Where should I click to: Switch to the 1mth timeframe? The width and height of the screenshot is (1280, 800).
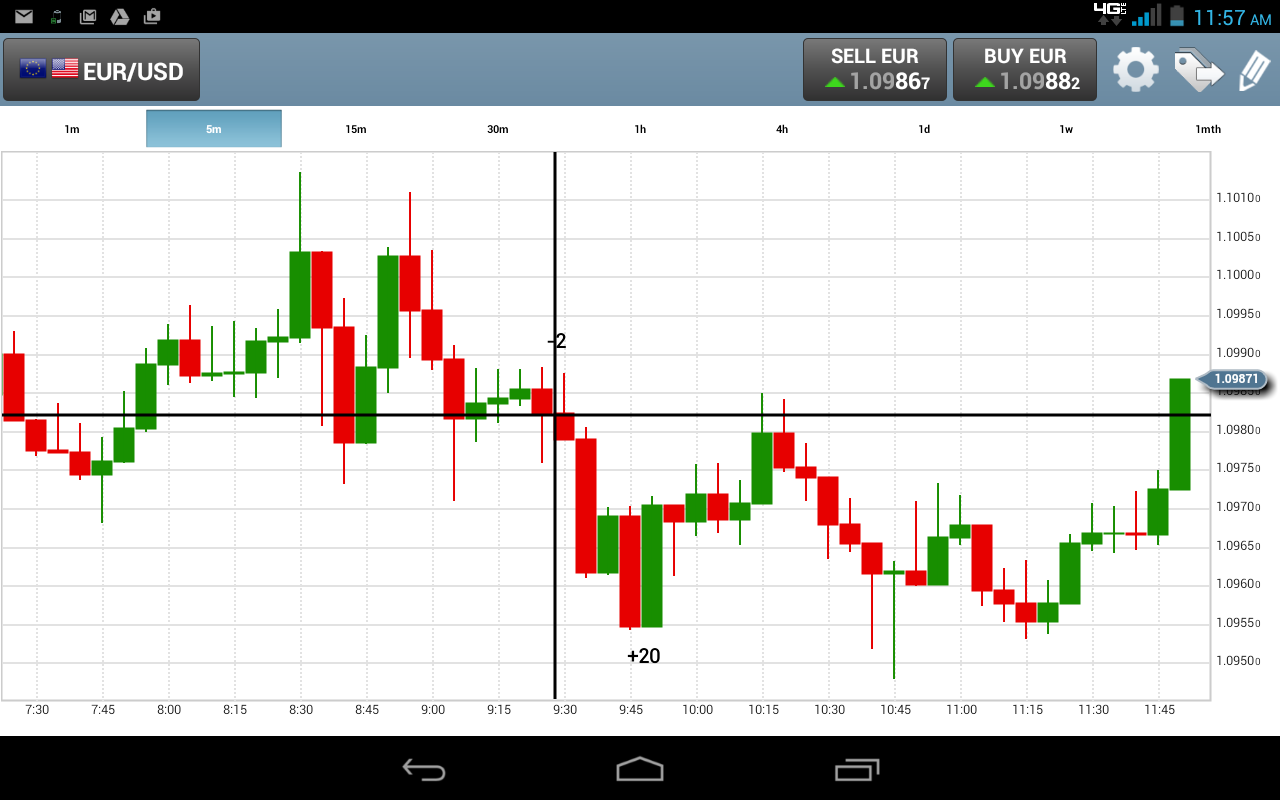(x=1208, y=129)
